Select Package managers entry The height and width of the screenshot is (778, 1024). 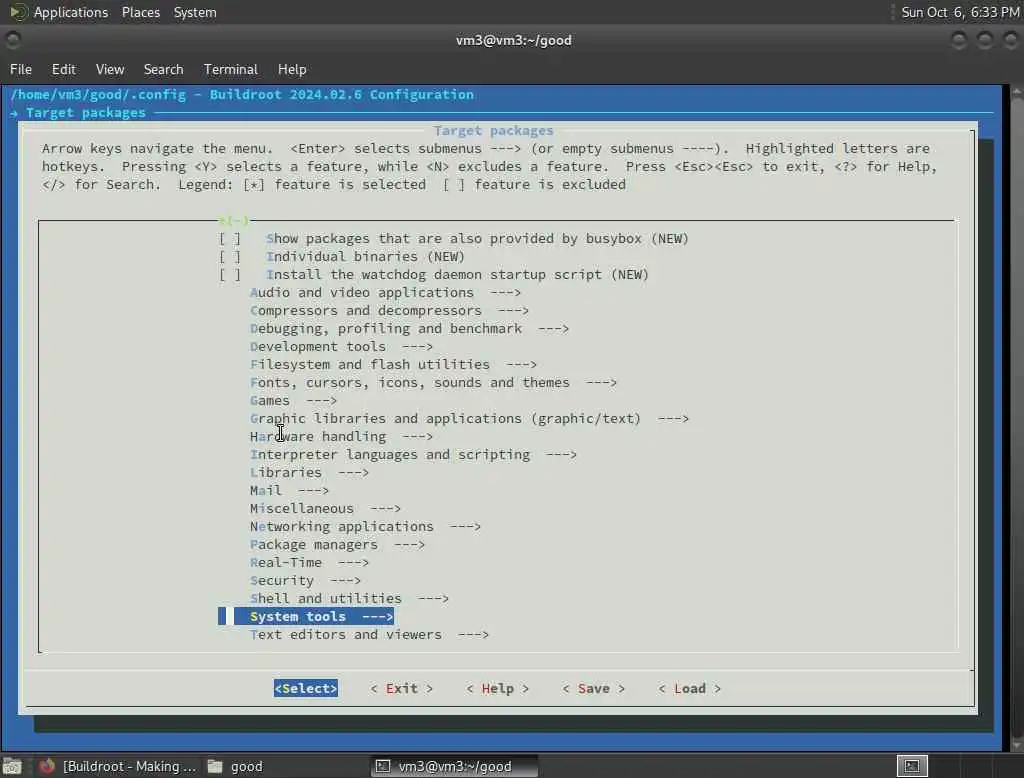point(338,545)
